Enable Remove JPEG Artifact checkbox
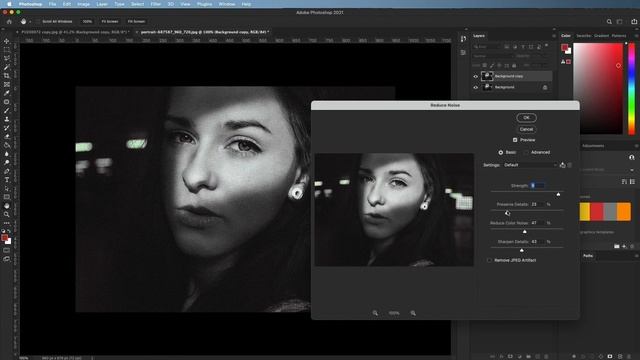Viewport: 640px width, 360px height. pyautogui.click(x=489, y=260)
